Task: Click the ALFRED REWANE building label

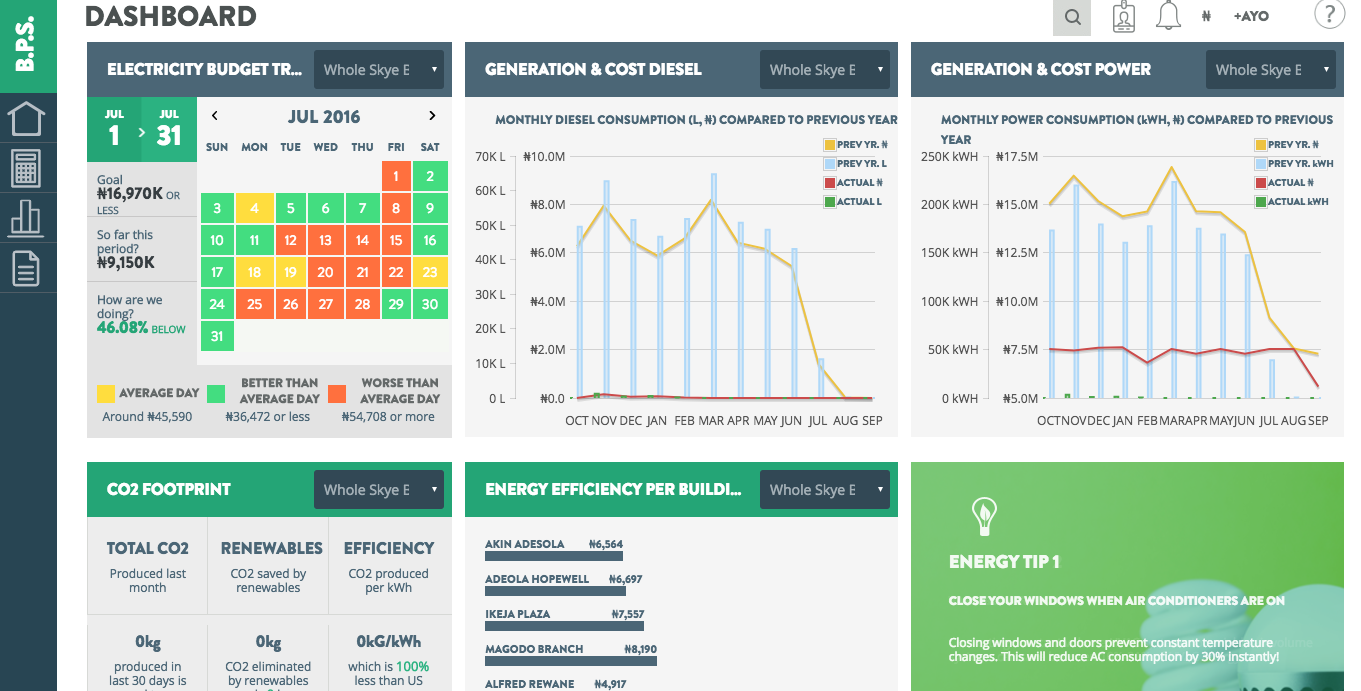Action: [530, 684]
